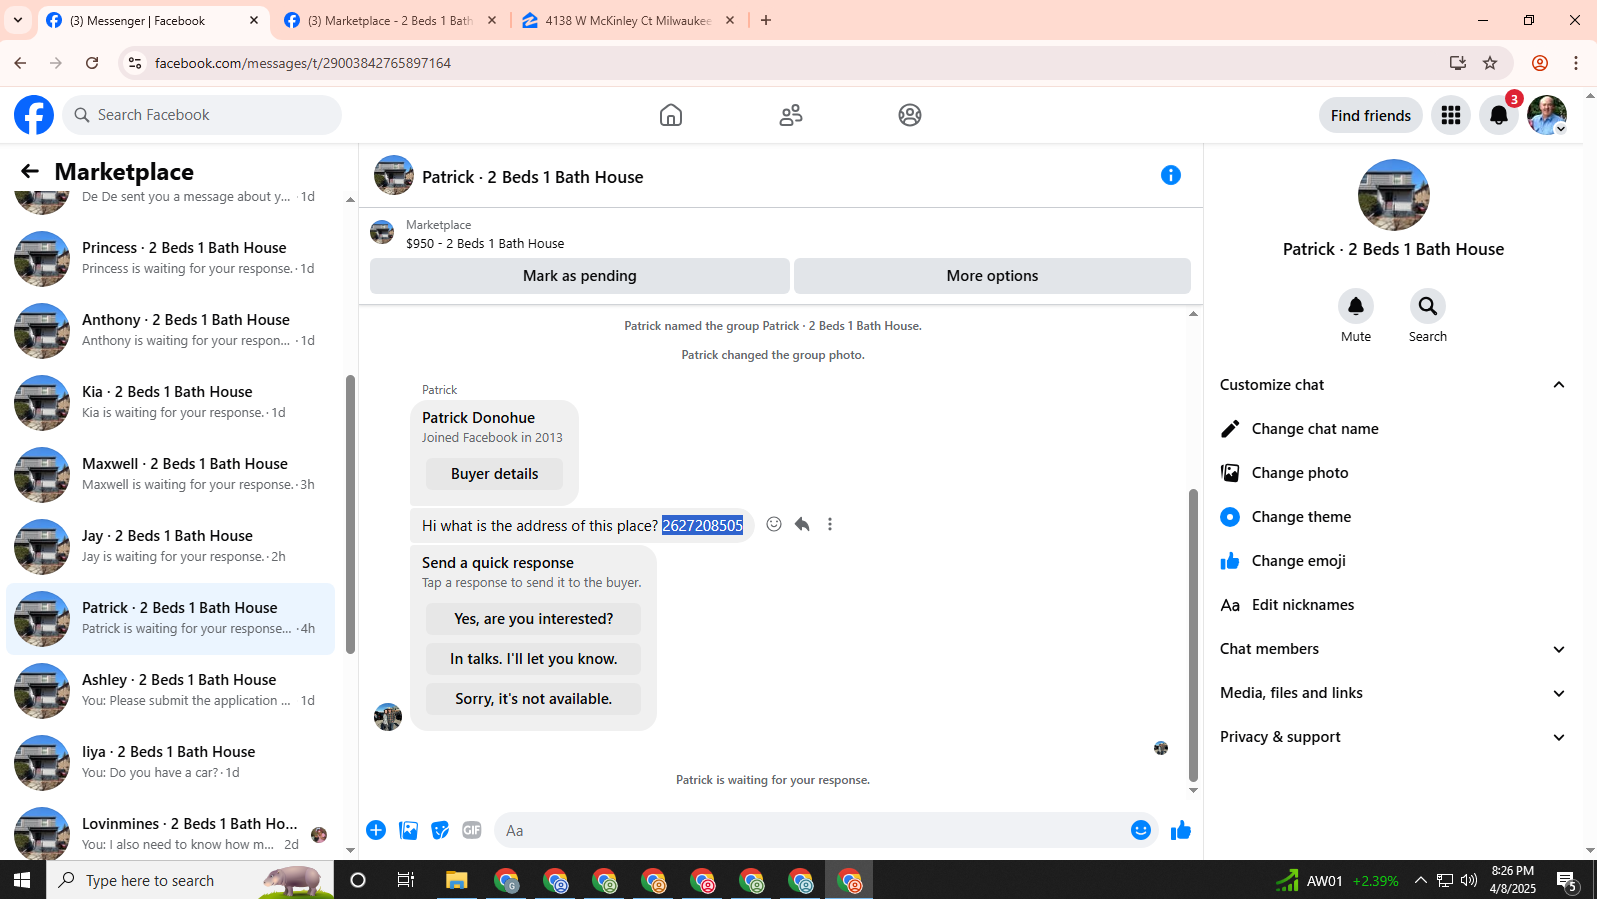Attach a photo file in composer

tap(408, 830)
